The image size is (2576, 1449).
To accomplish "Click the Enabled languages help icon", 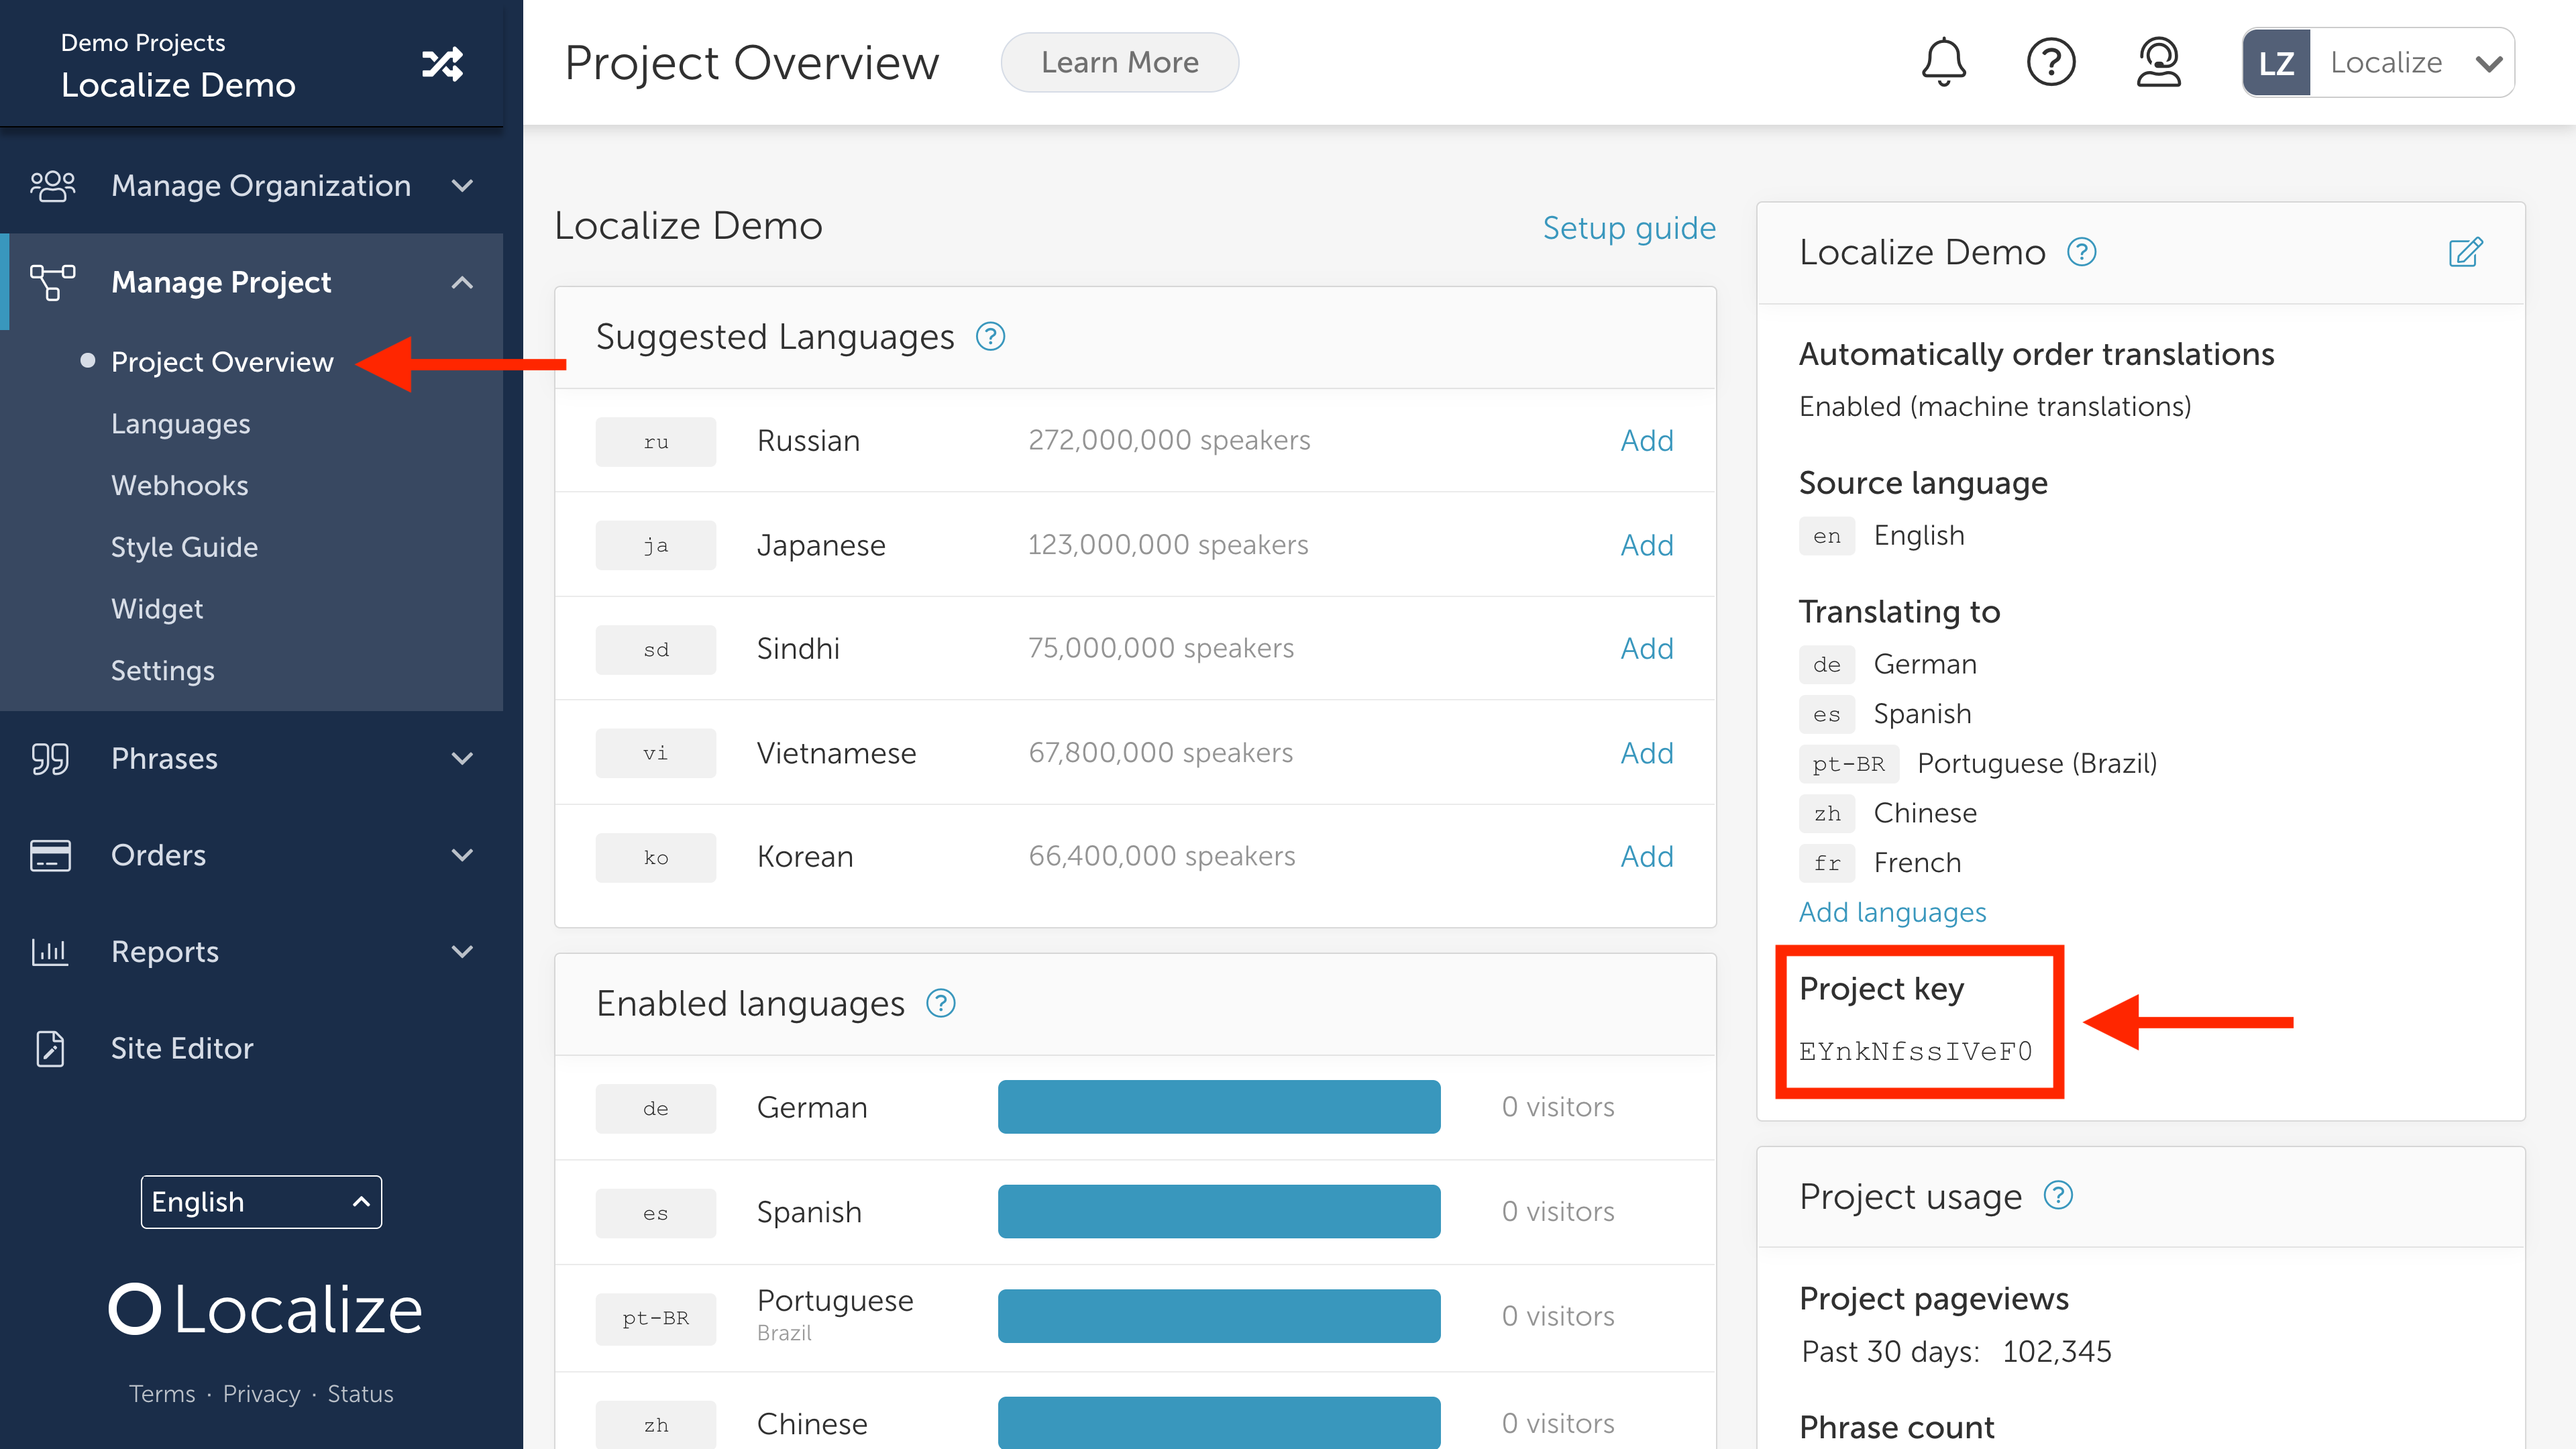I will coord(940,1003).
